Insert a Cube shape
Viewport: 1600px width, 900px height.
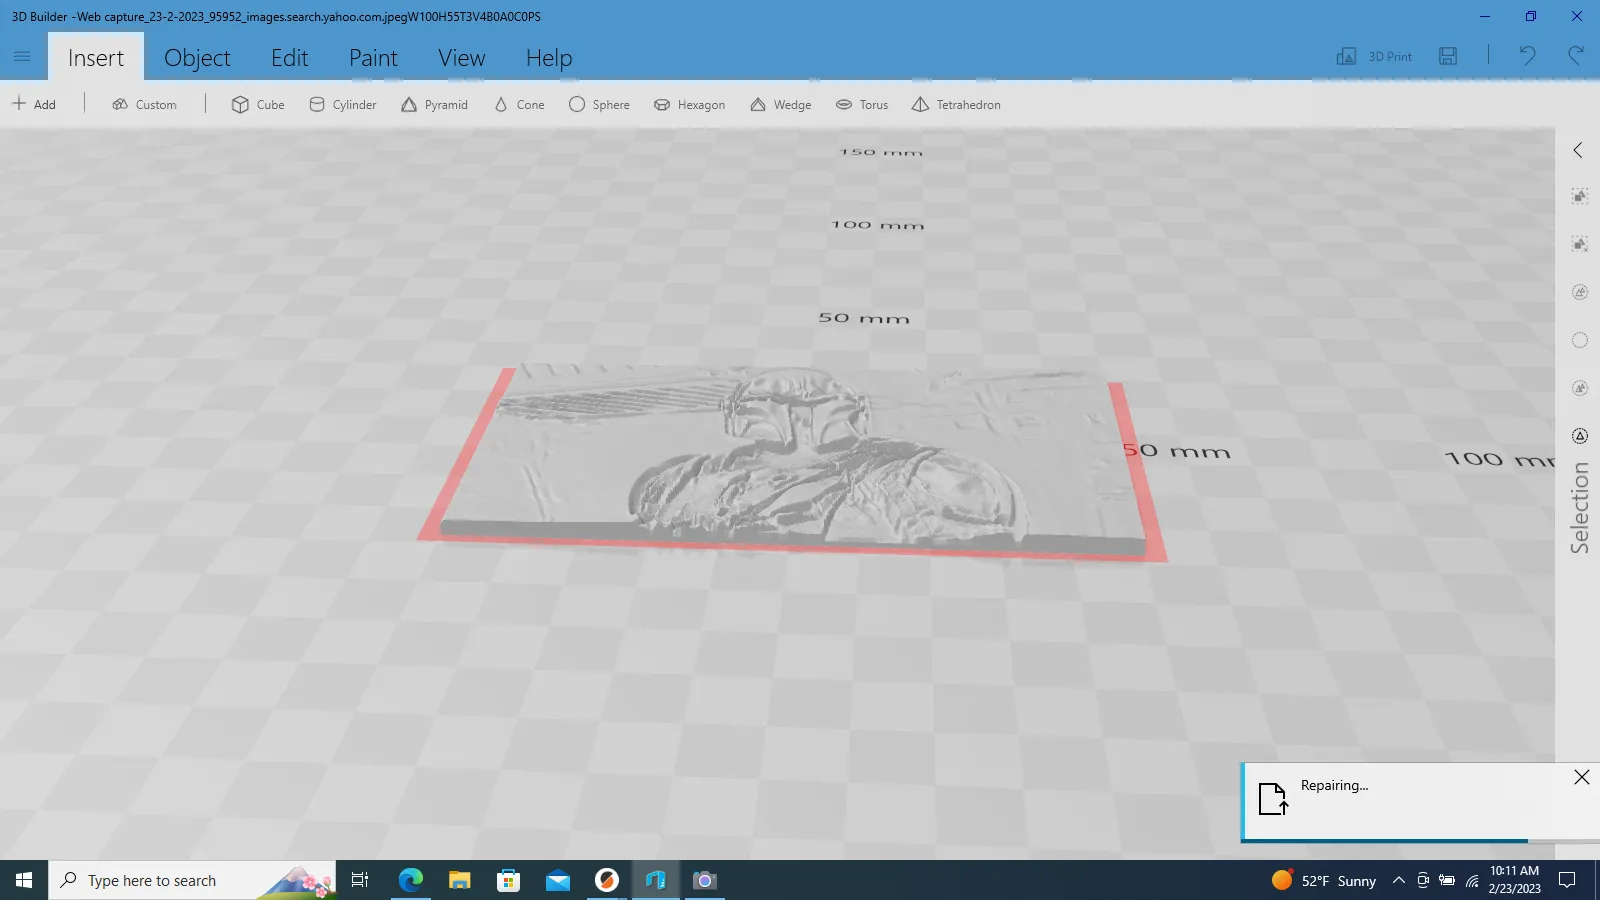[x=258, y=105]
